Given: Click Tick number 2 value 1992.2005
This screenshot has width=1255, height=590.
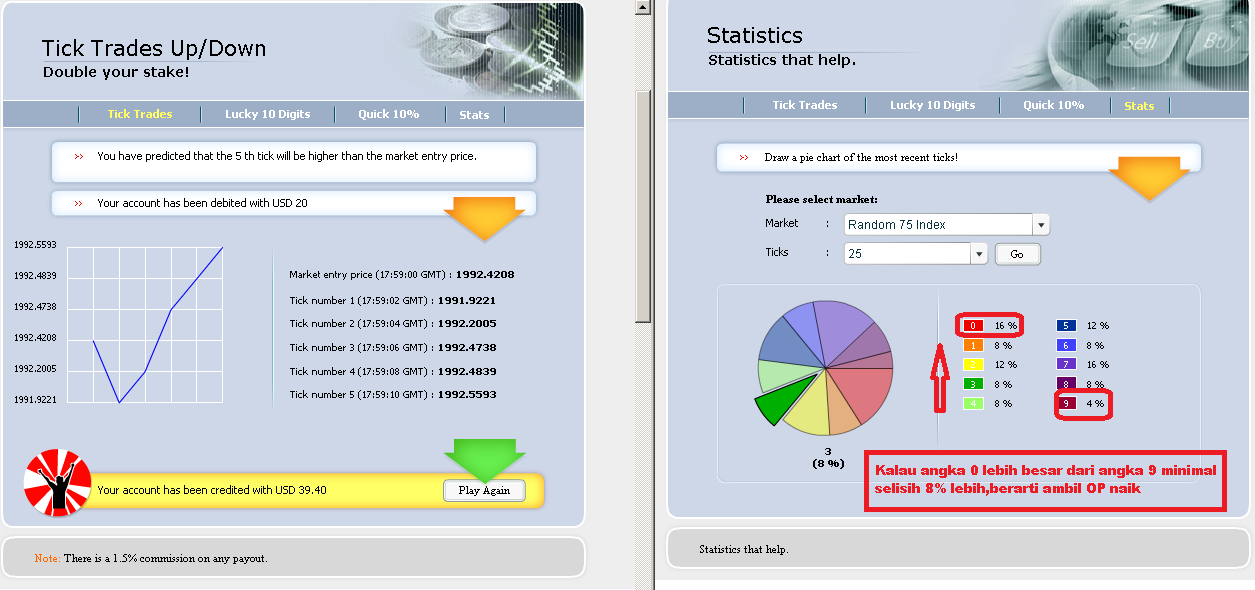Looking at the screenshot, I should (x=467, y=324).
